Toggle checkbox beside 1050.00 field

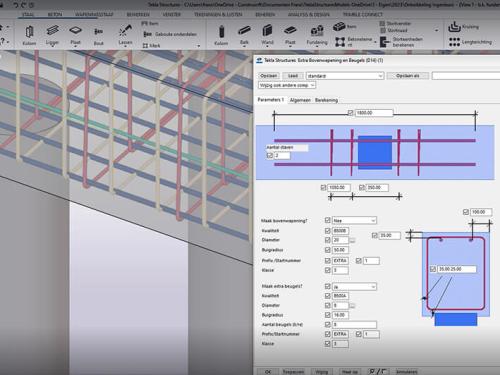pyautogui.click(x=323, y=188)
